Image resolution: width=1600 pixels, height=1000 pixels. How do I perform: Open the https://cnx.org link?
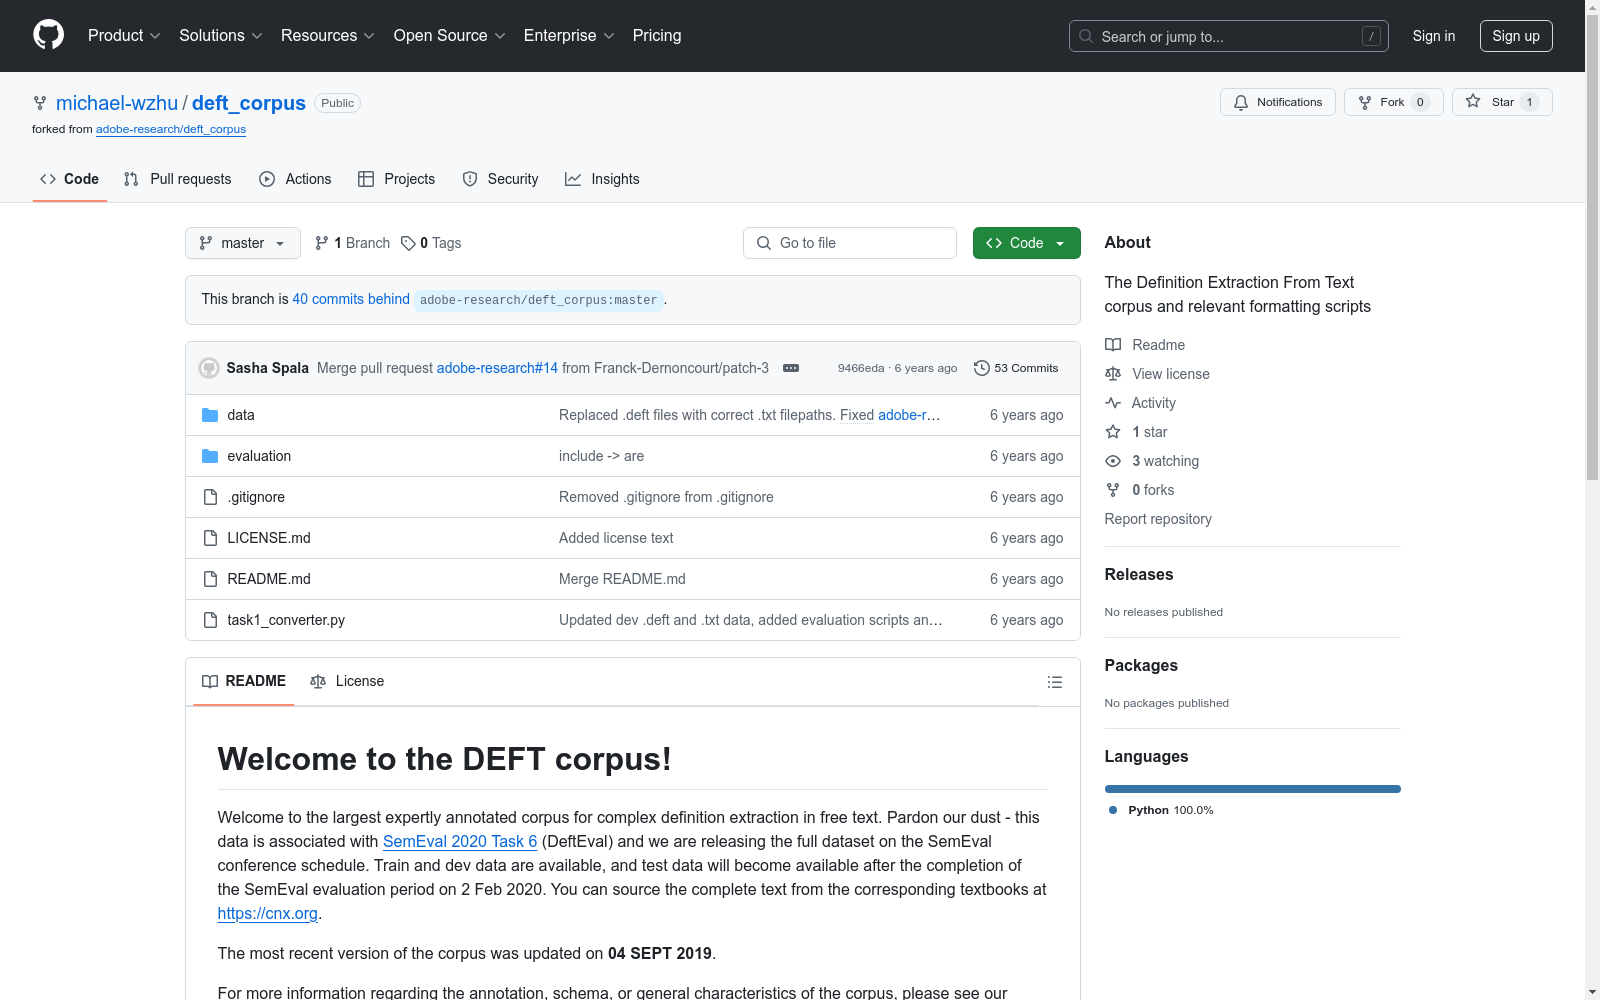point(268,914)
